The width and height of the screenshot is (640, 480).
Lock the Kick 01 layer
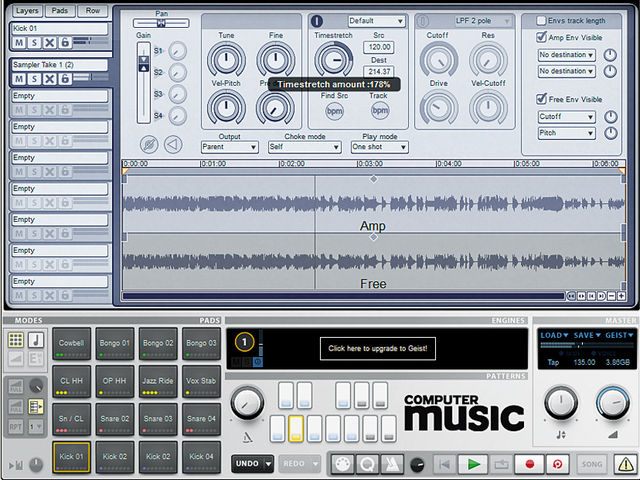[x=65, y=42]
